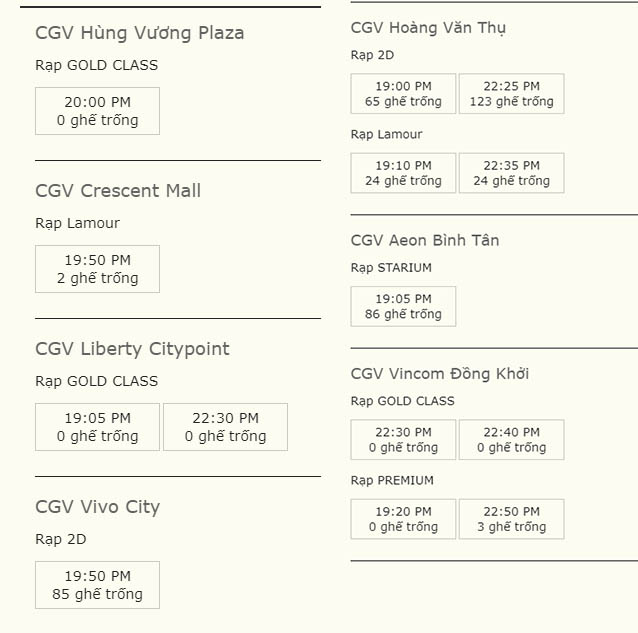This screenshot has width=638, height=633.
Task: Choose 19:20 PM PREMIUM showtime at Vincom Đồng Khởi
Action: [x=403, y=519]
